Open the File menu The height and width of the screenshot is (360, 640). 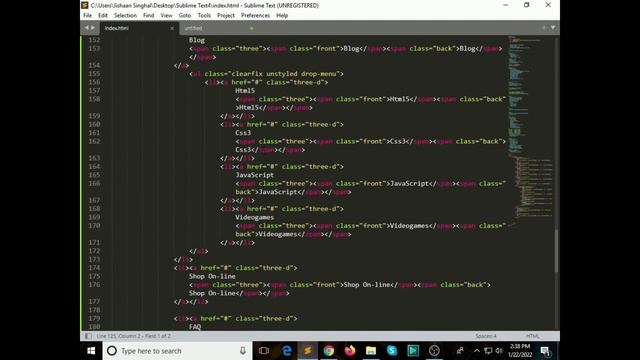click(87, 16)
